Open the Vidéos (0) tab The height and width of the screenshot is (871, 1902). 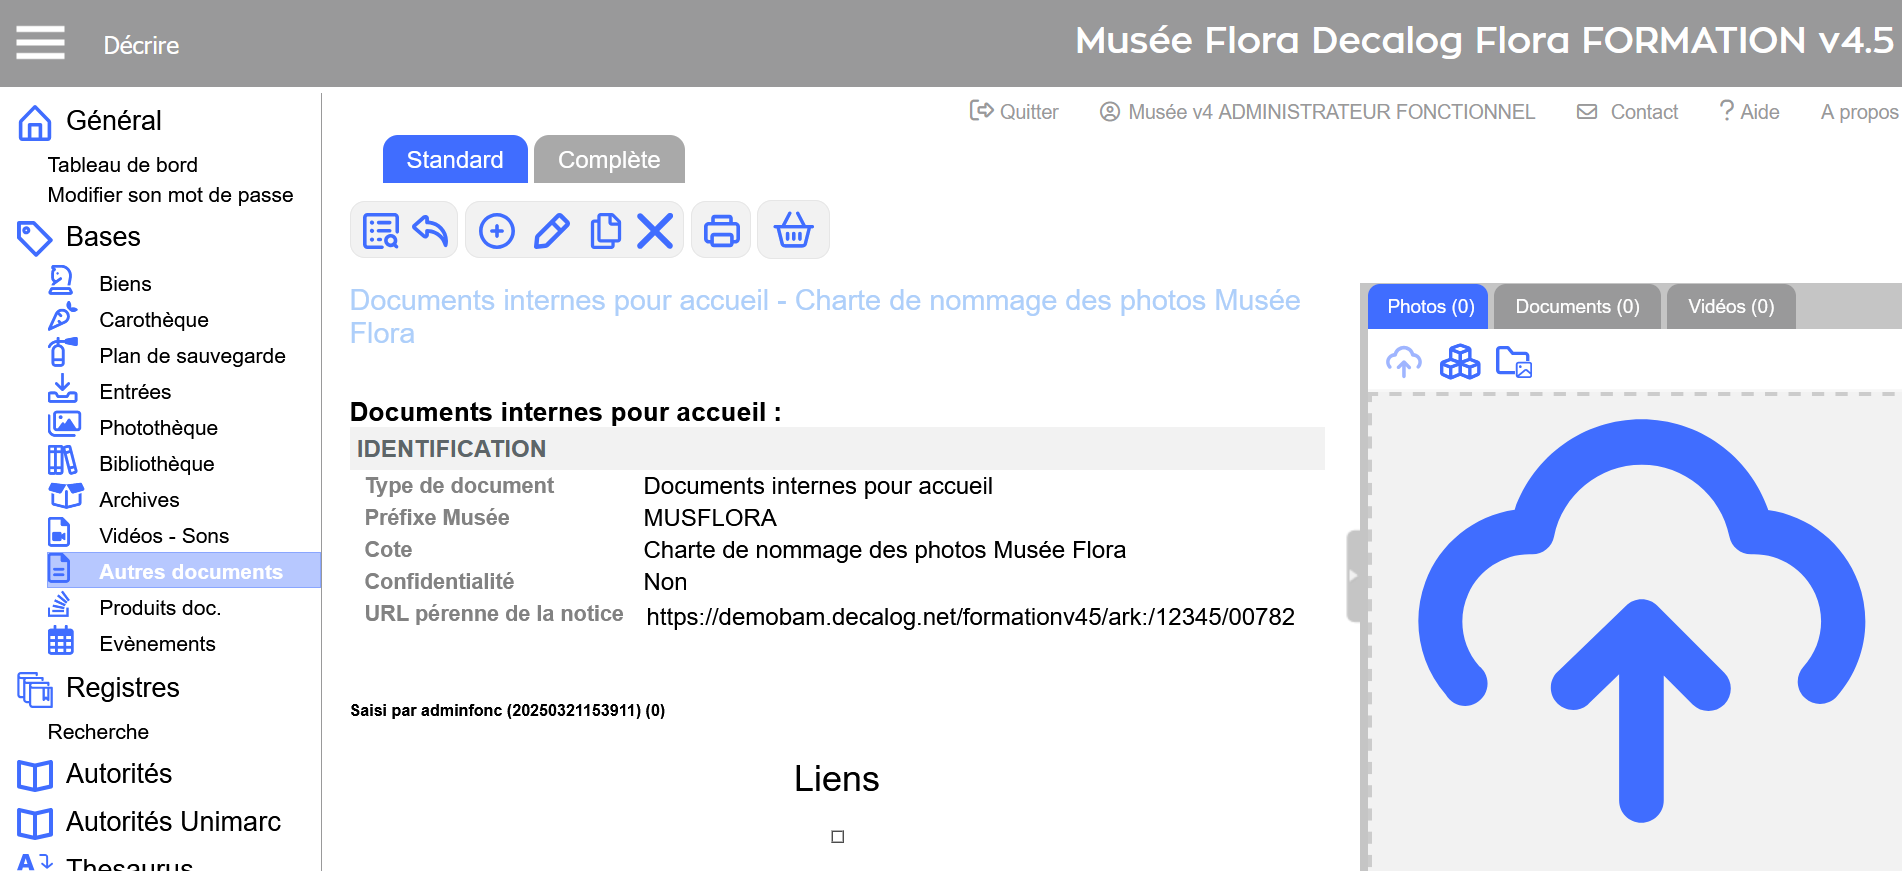coord(1731,307)
